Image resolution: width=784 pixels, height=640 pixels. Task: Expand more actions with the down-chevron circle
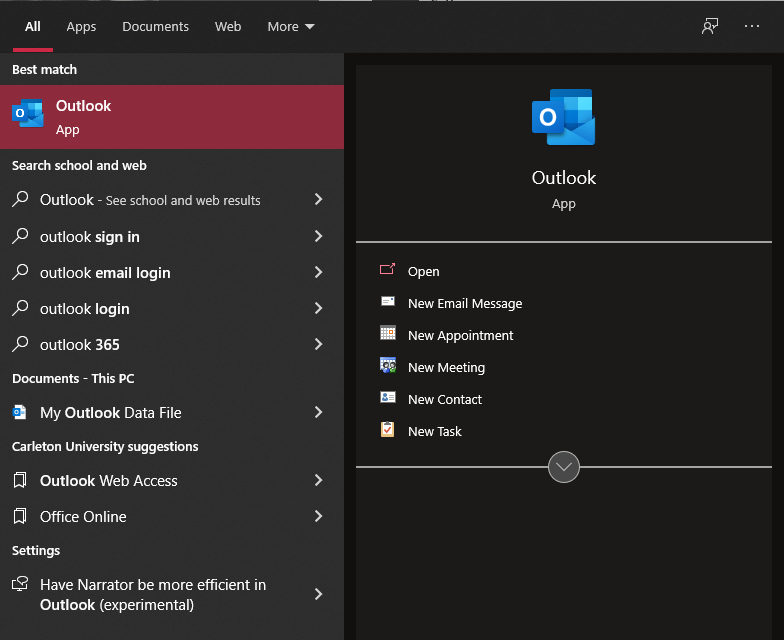point(564,467)
